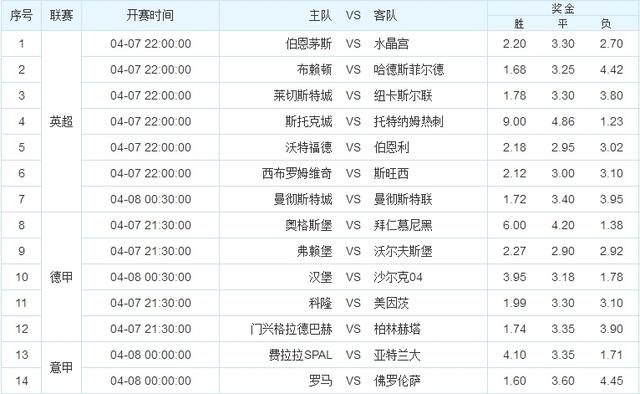
Task: Click win odds 2.20 for 伯恩茅斯
Action: 514,44
